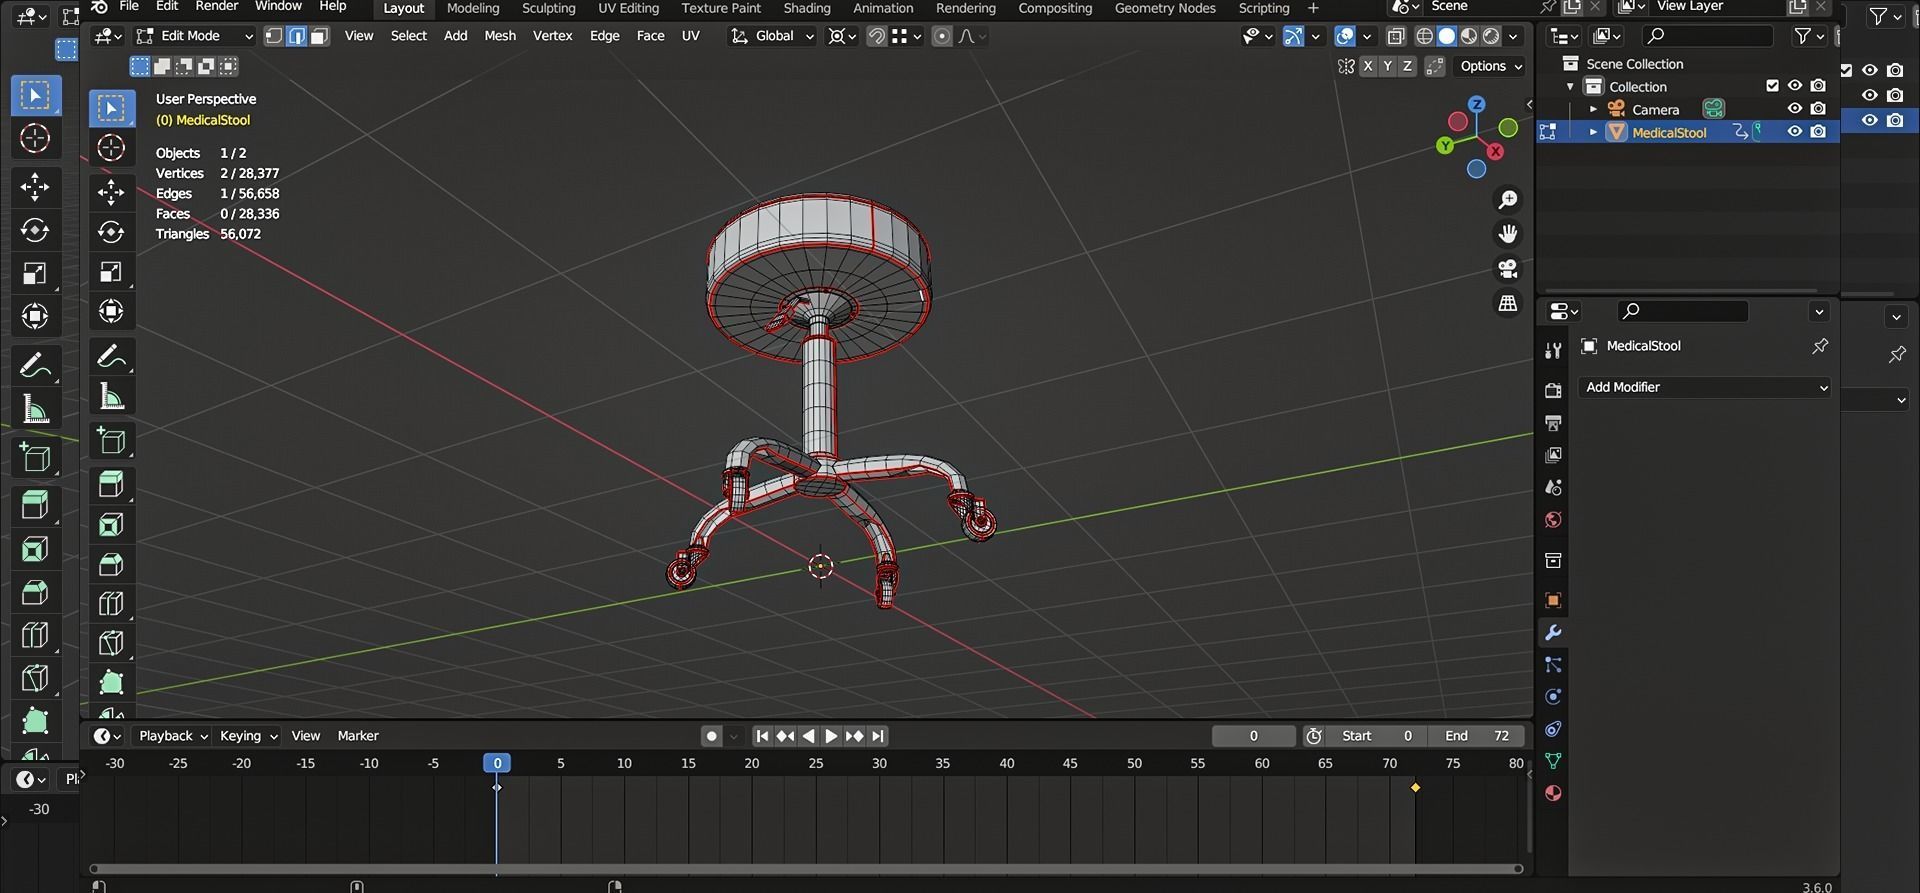Open the Object properties orange square tab
The image size is (1920, 893).
tap(1553, 600)
